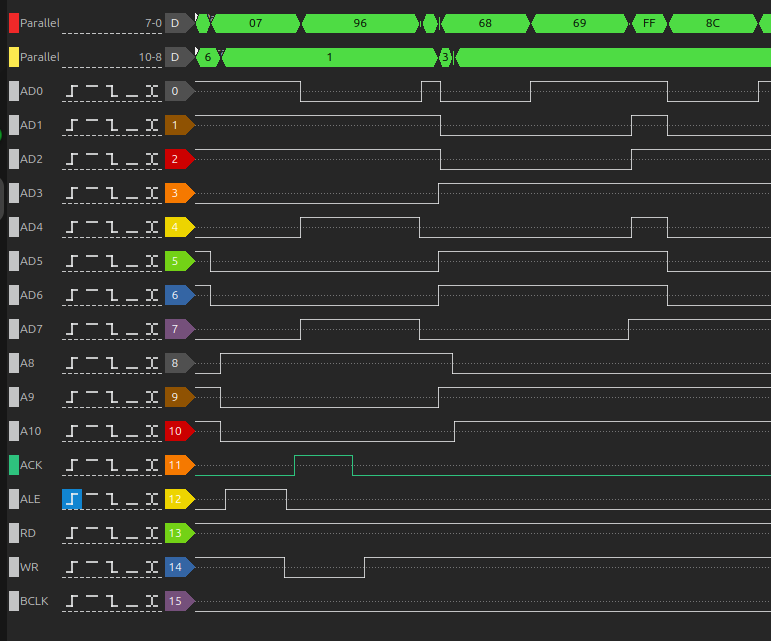The width and height of the screenshot is (771, 641).
Task: Toggle either edge trigger on WR
Action: (152, 567)
